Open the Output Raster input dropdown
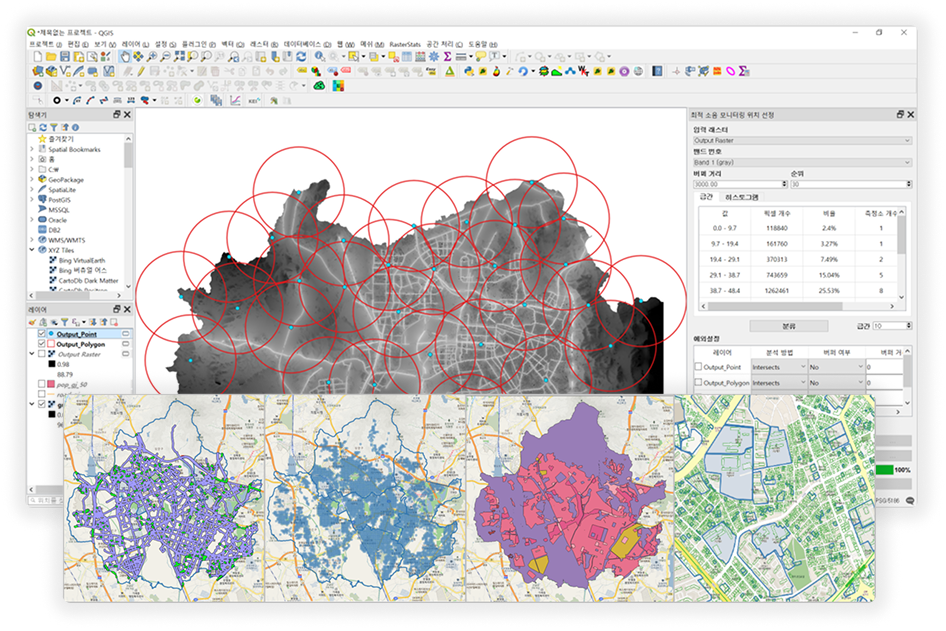The image size is (946, 631). click(802, 141)
